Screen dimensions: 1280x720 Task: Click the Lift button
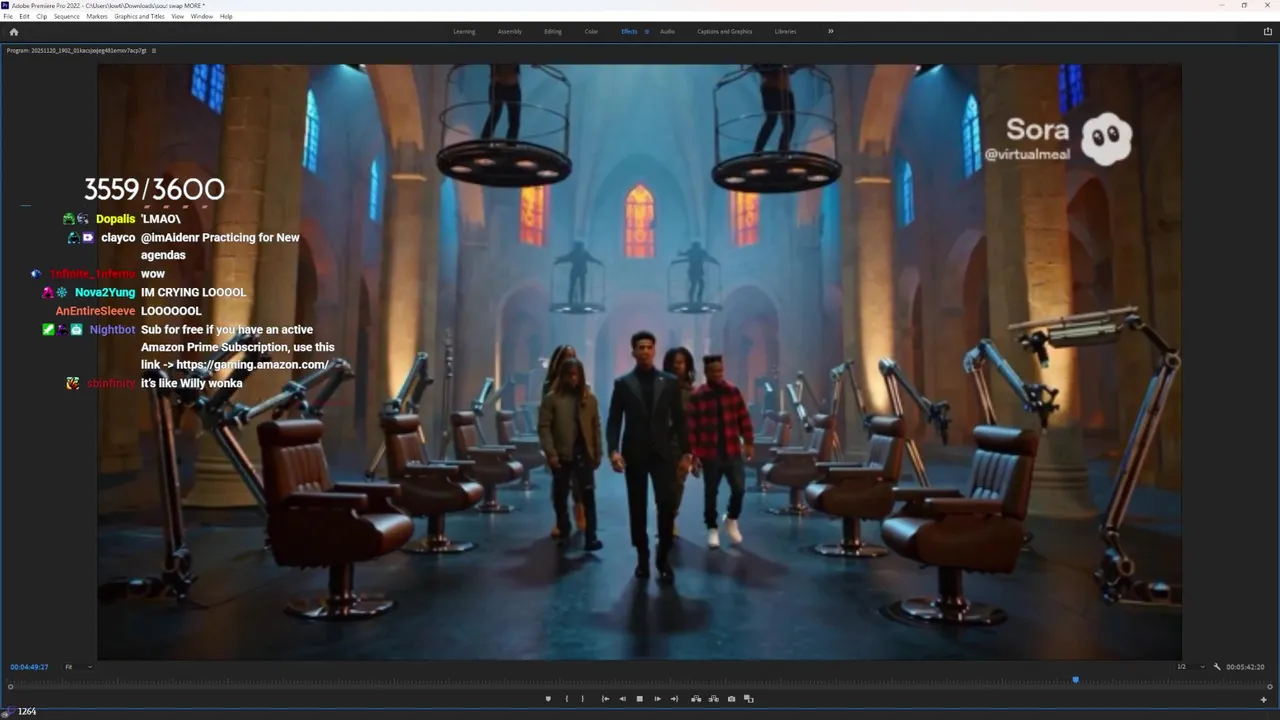pos(696,699)
